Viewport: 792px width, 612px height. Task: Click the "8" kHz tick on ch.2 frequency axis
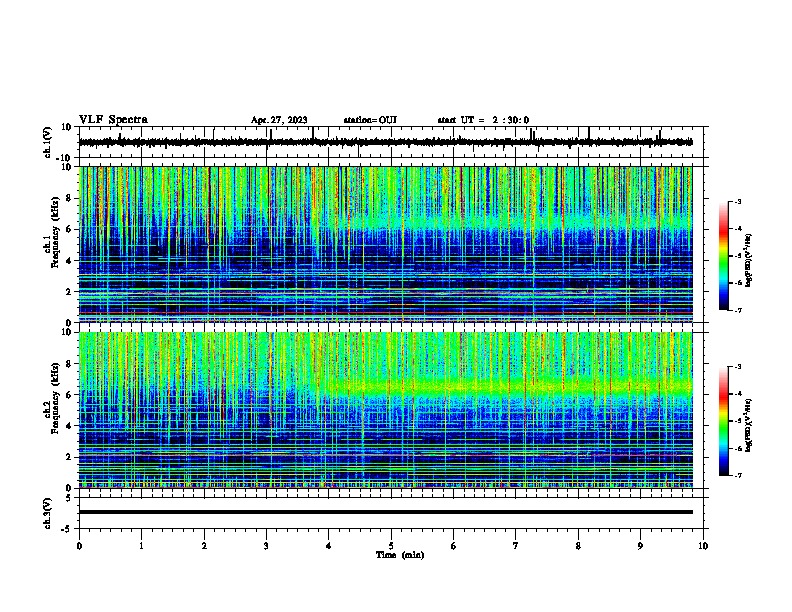70,364
